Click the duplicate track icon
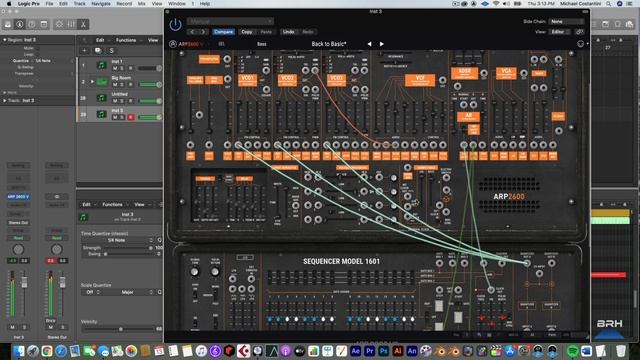 coord(98,51)
